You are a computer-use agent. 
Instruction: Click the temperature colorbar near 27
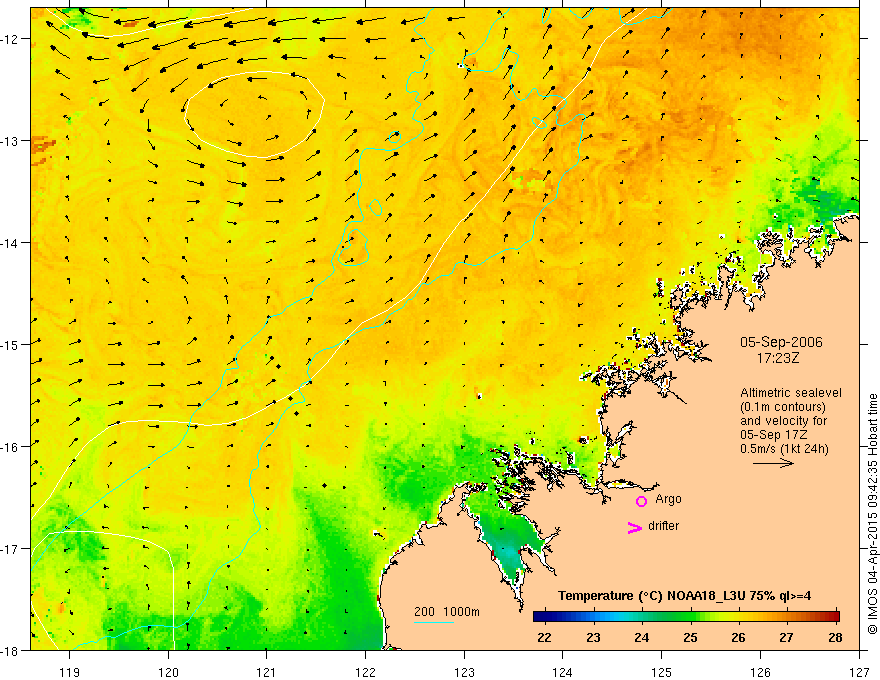click(x=786, y=617)
